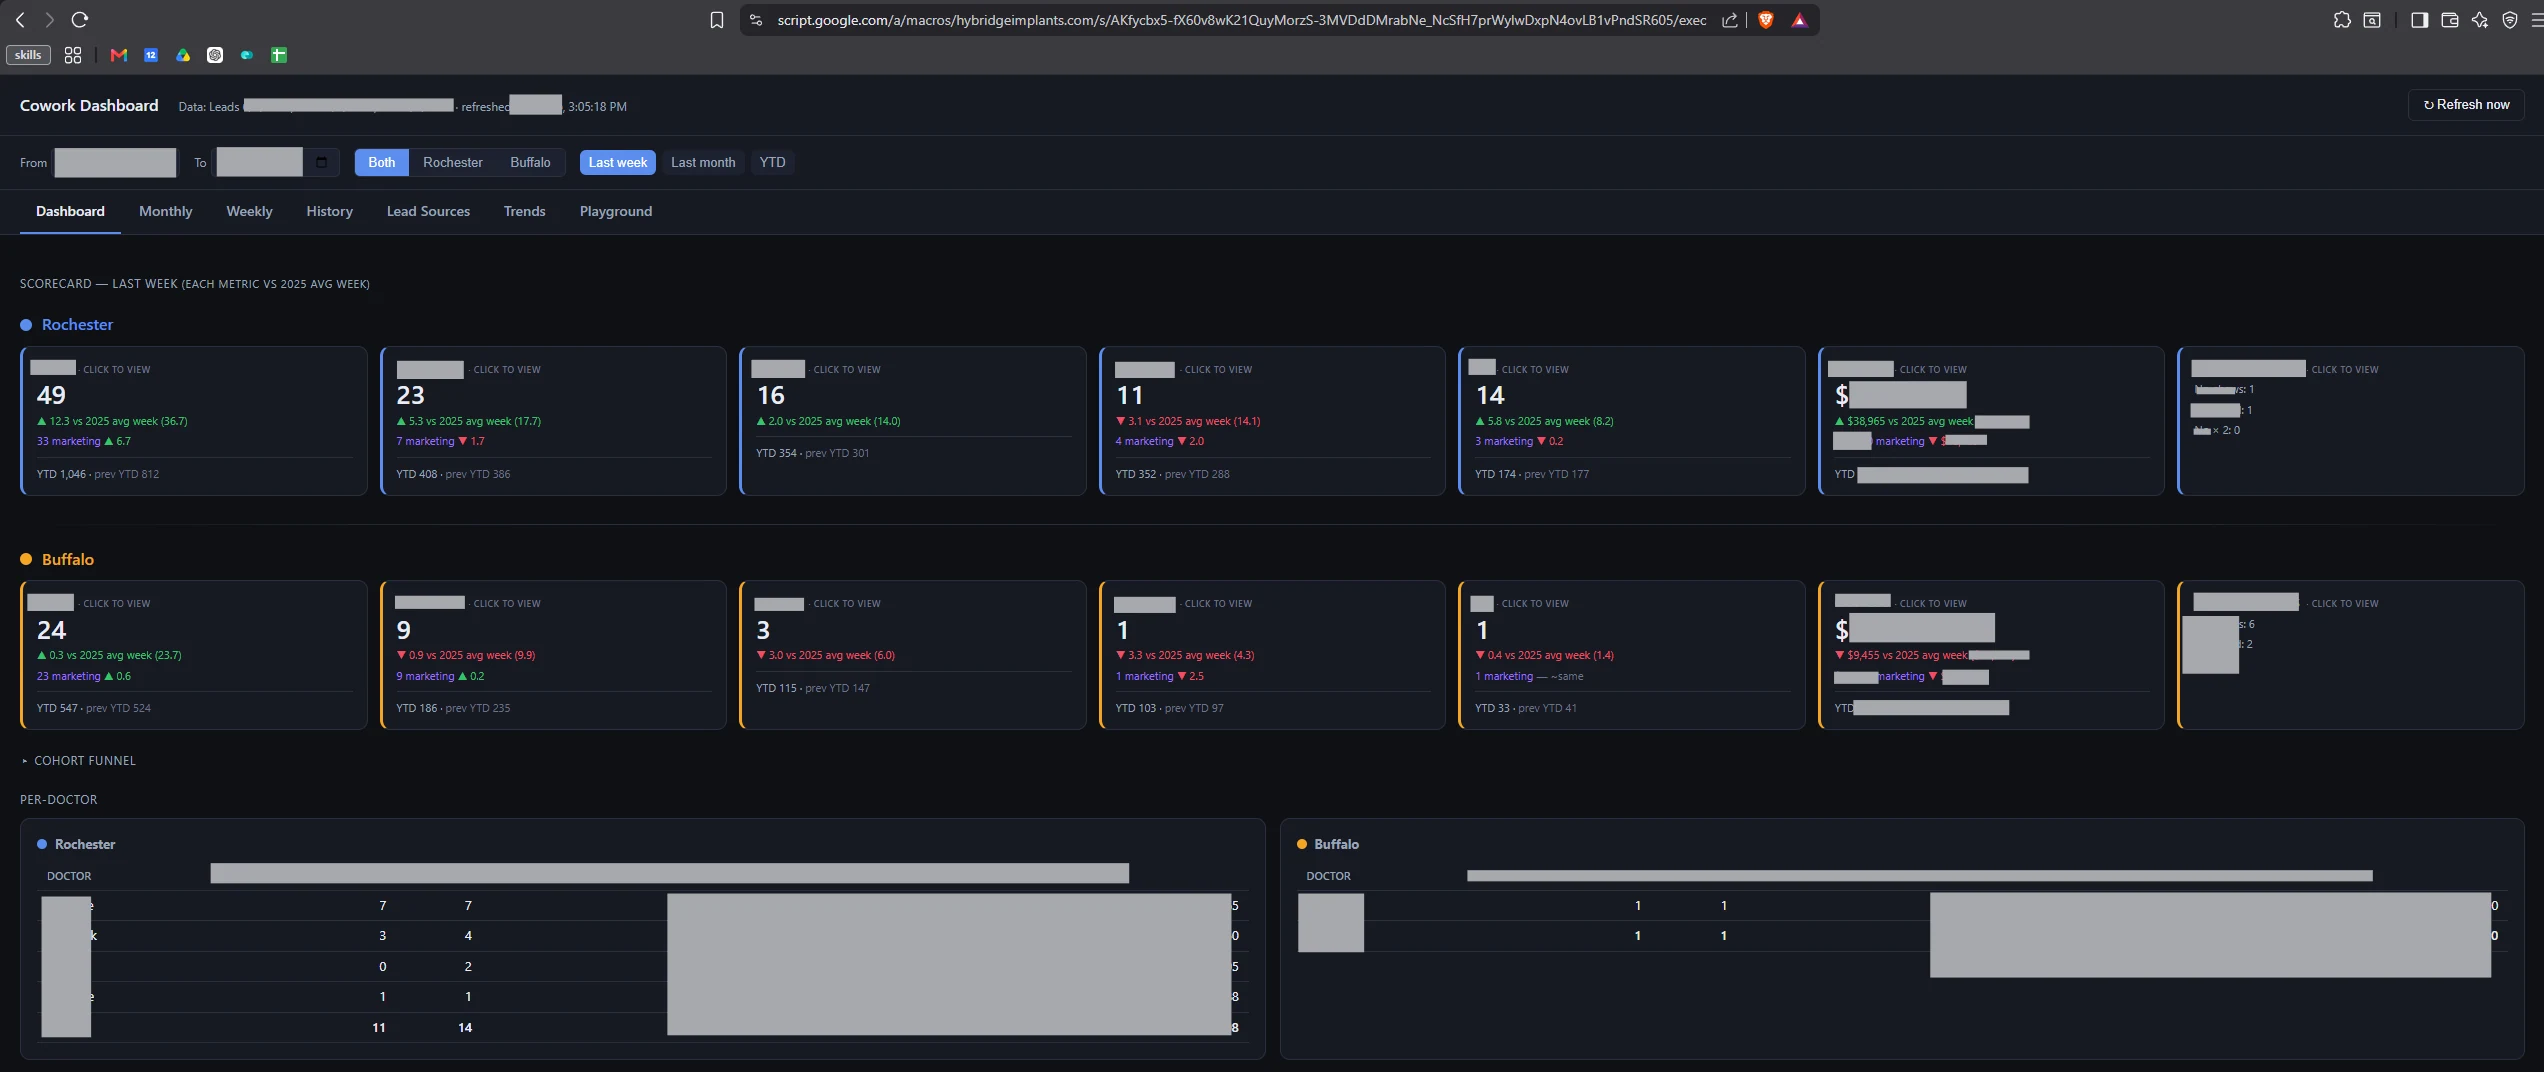
Task: View the Buffalo card showing 9
Action: pos(553,655)
